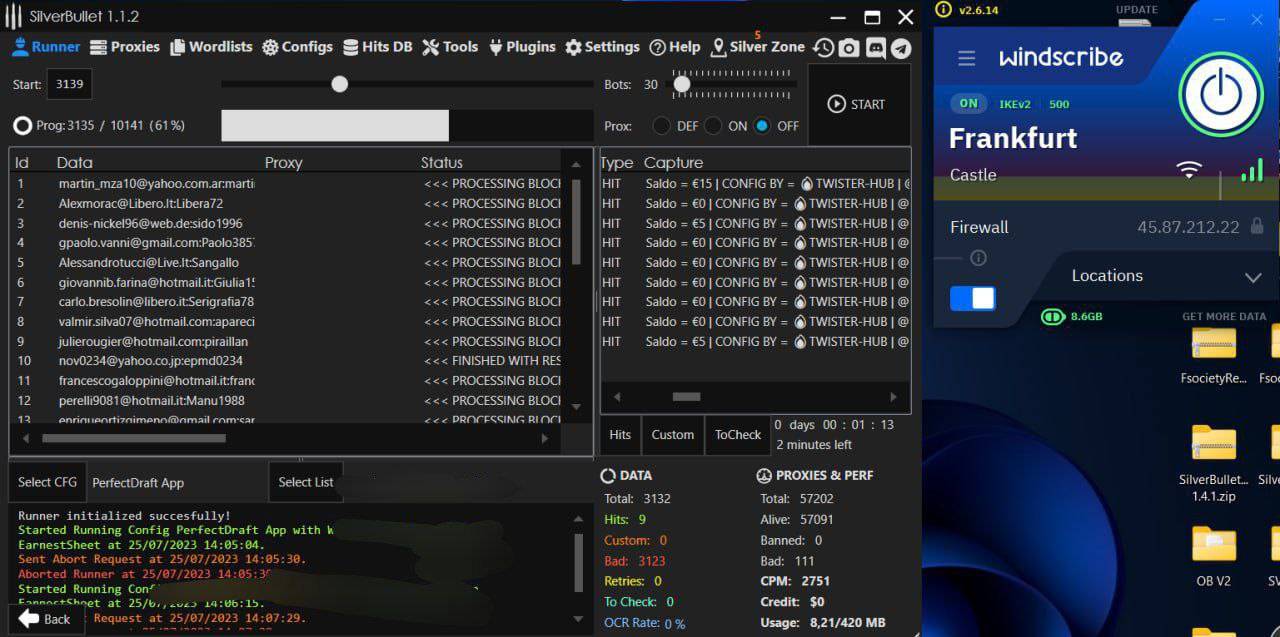Click bot list scroll-right arrow

click(x=545, y=438)
